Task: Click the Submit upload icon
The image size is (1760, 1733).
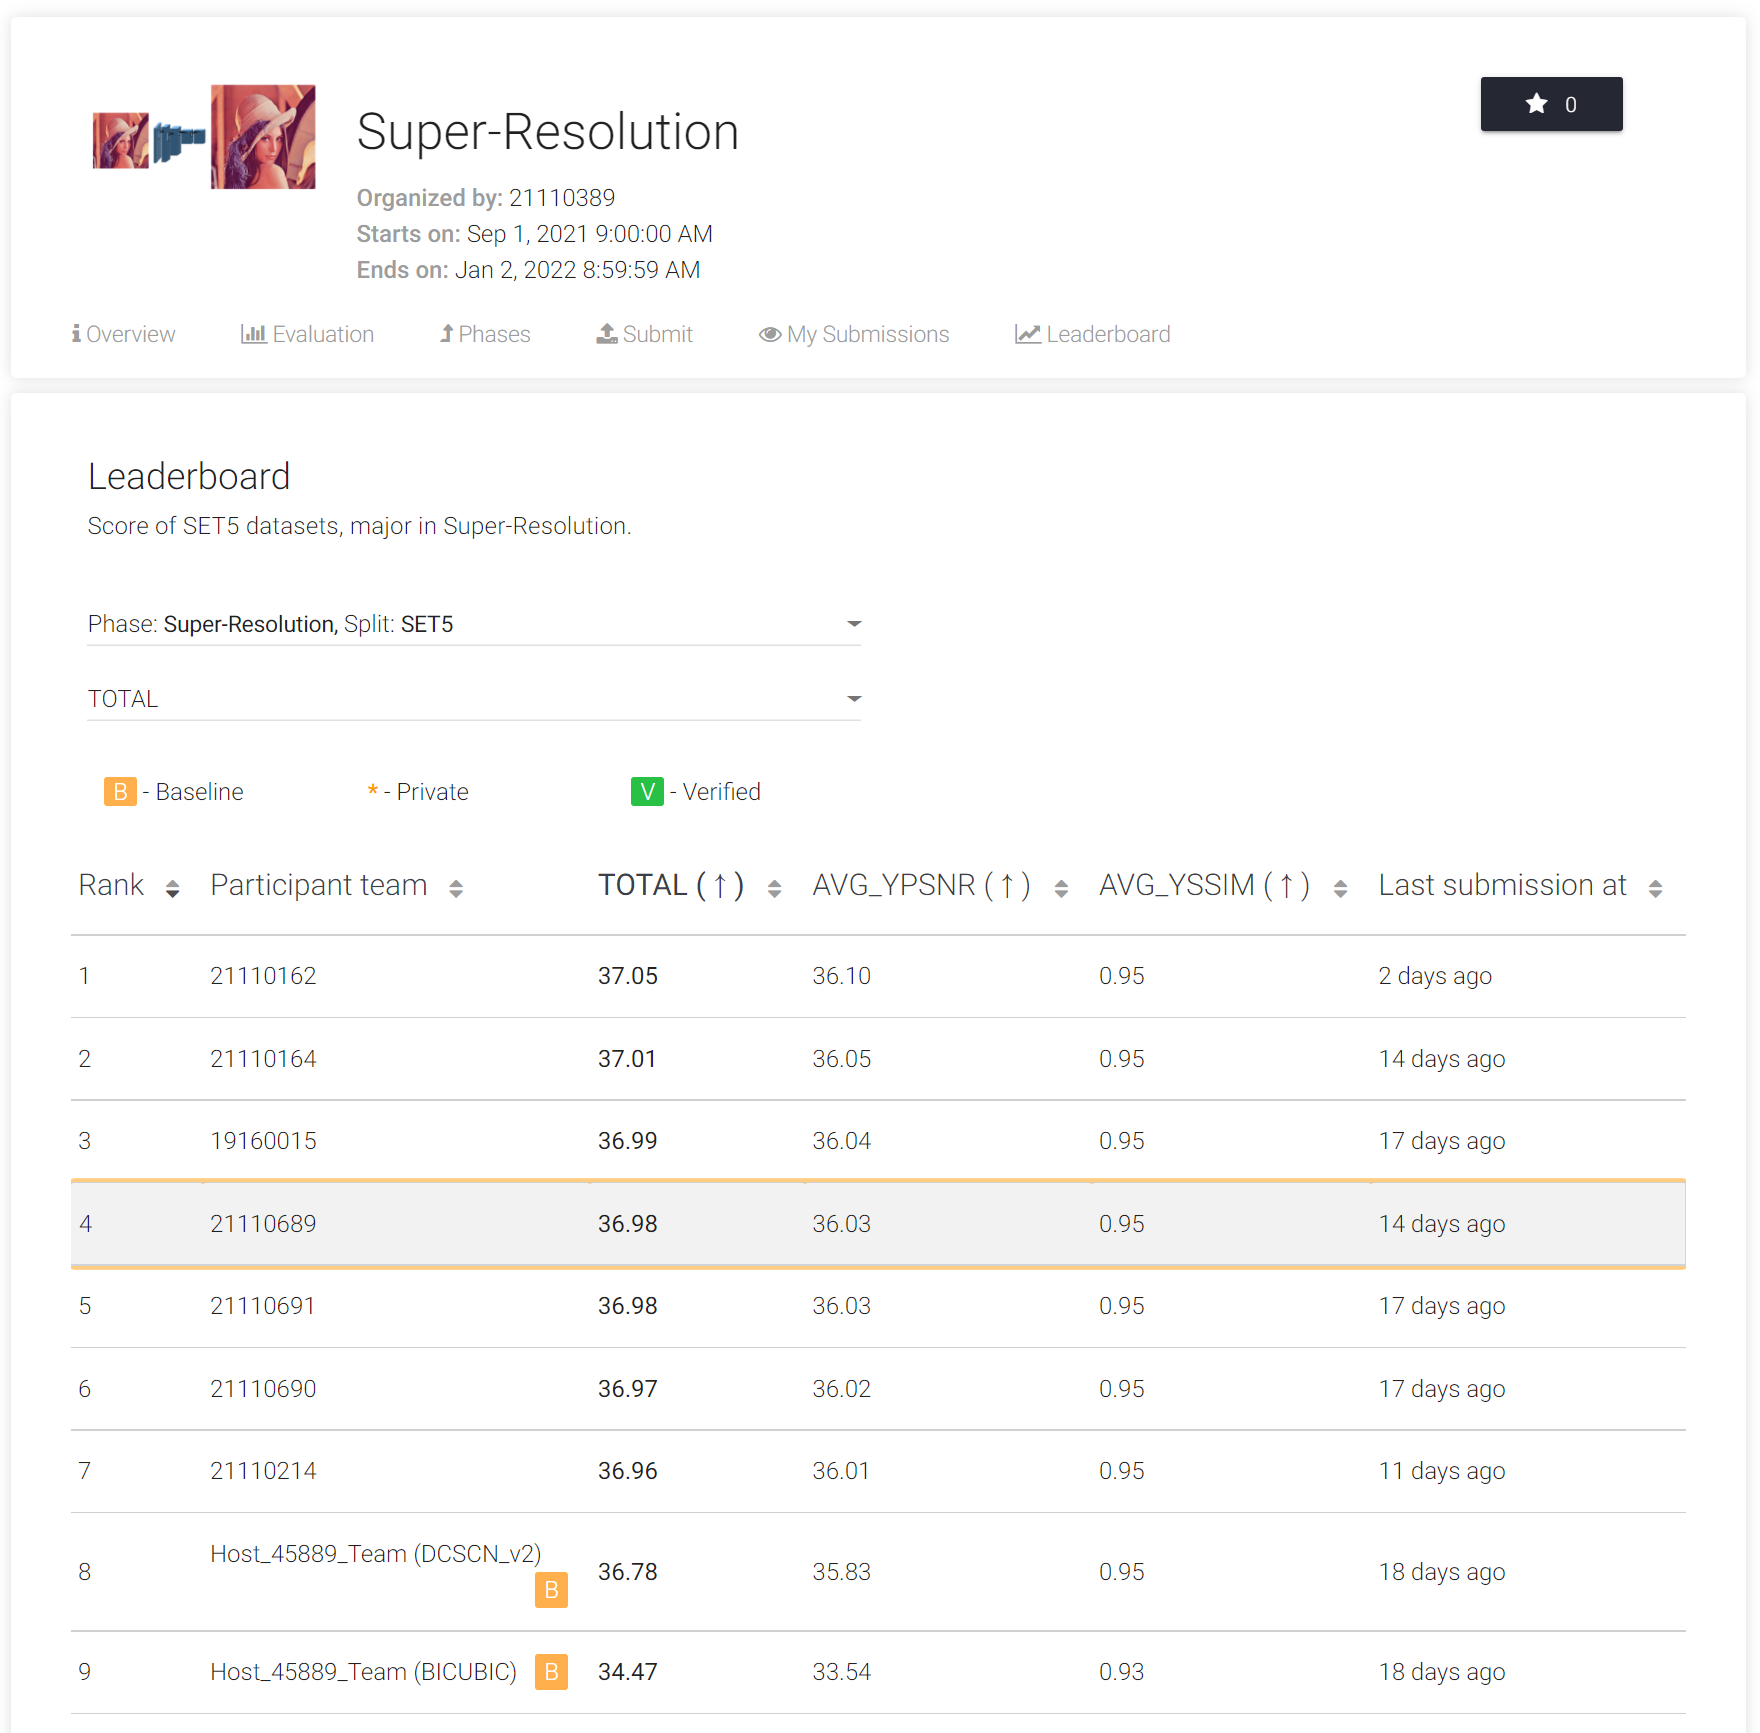Action: pyautogui.click(x=606, y=334)
